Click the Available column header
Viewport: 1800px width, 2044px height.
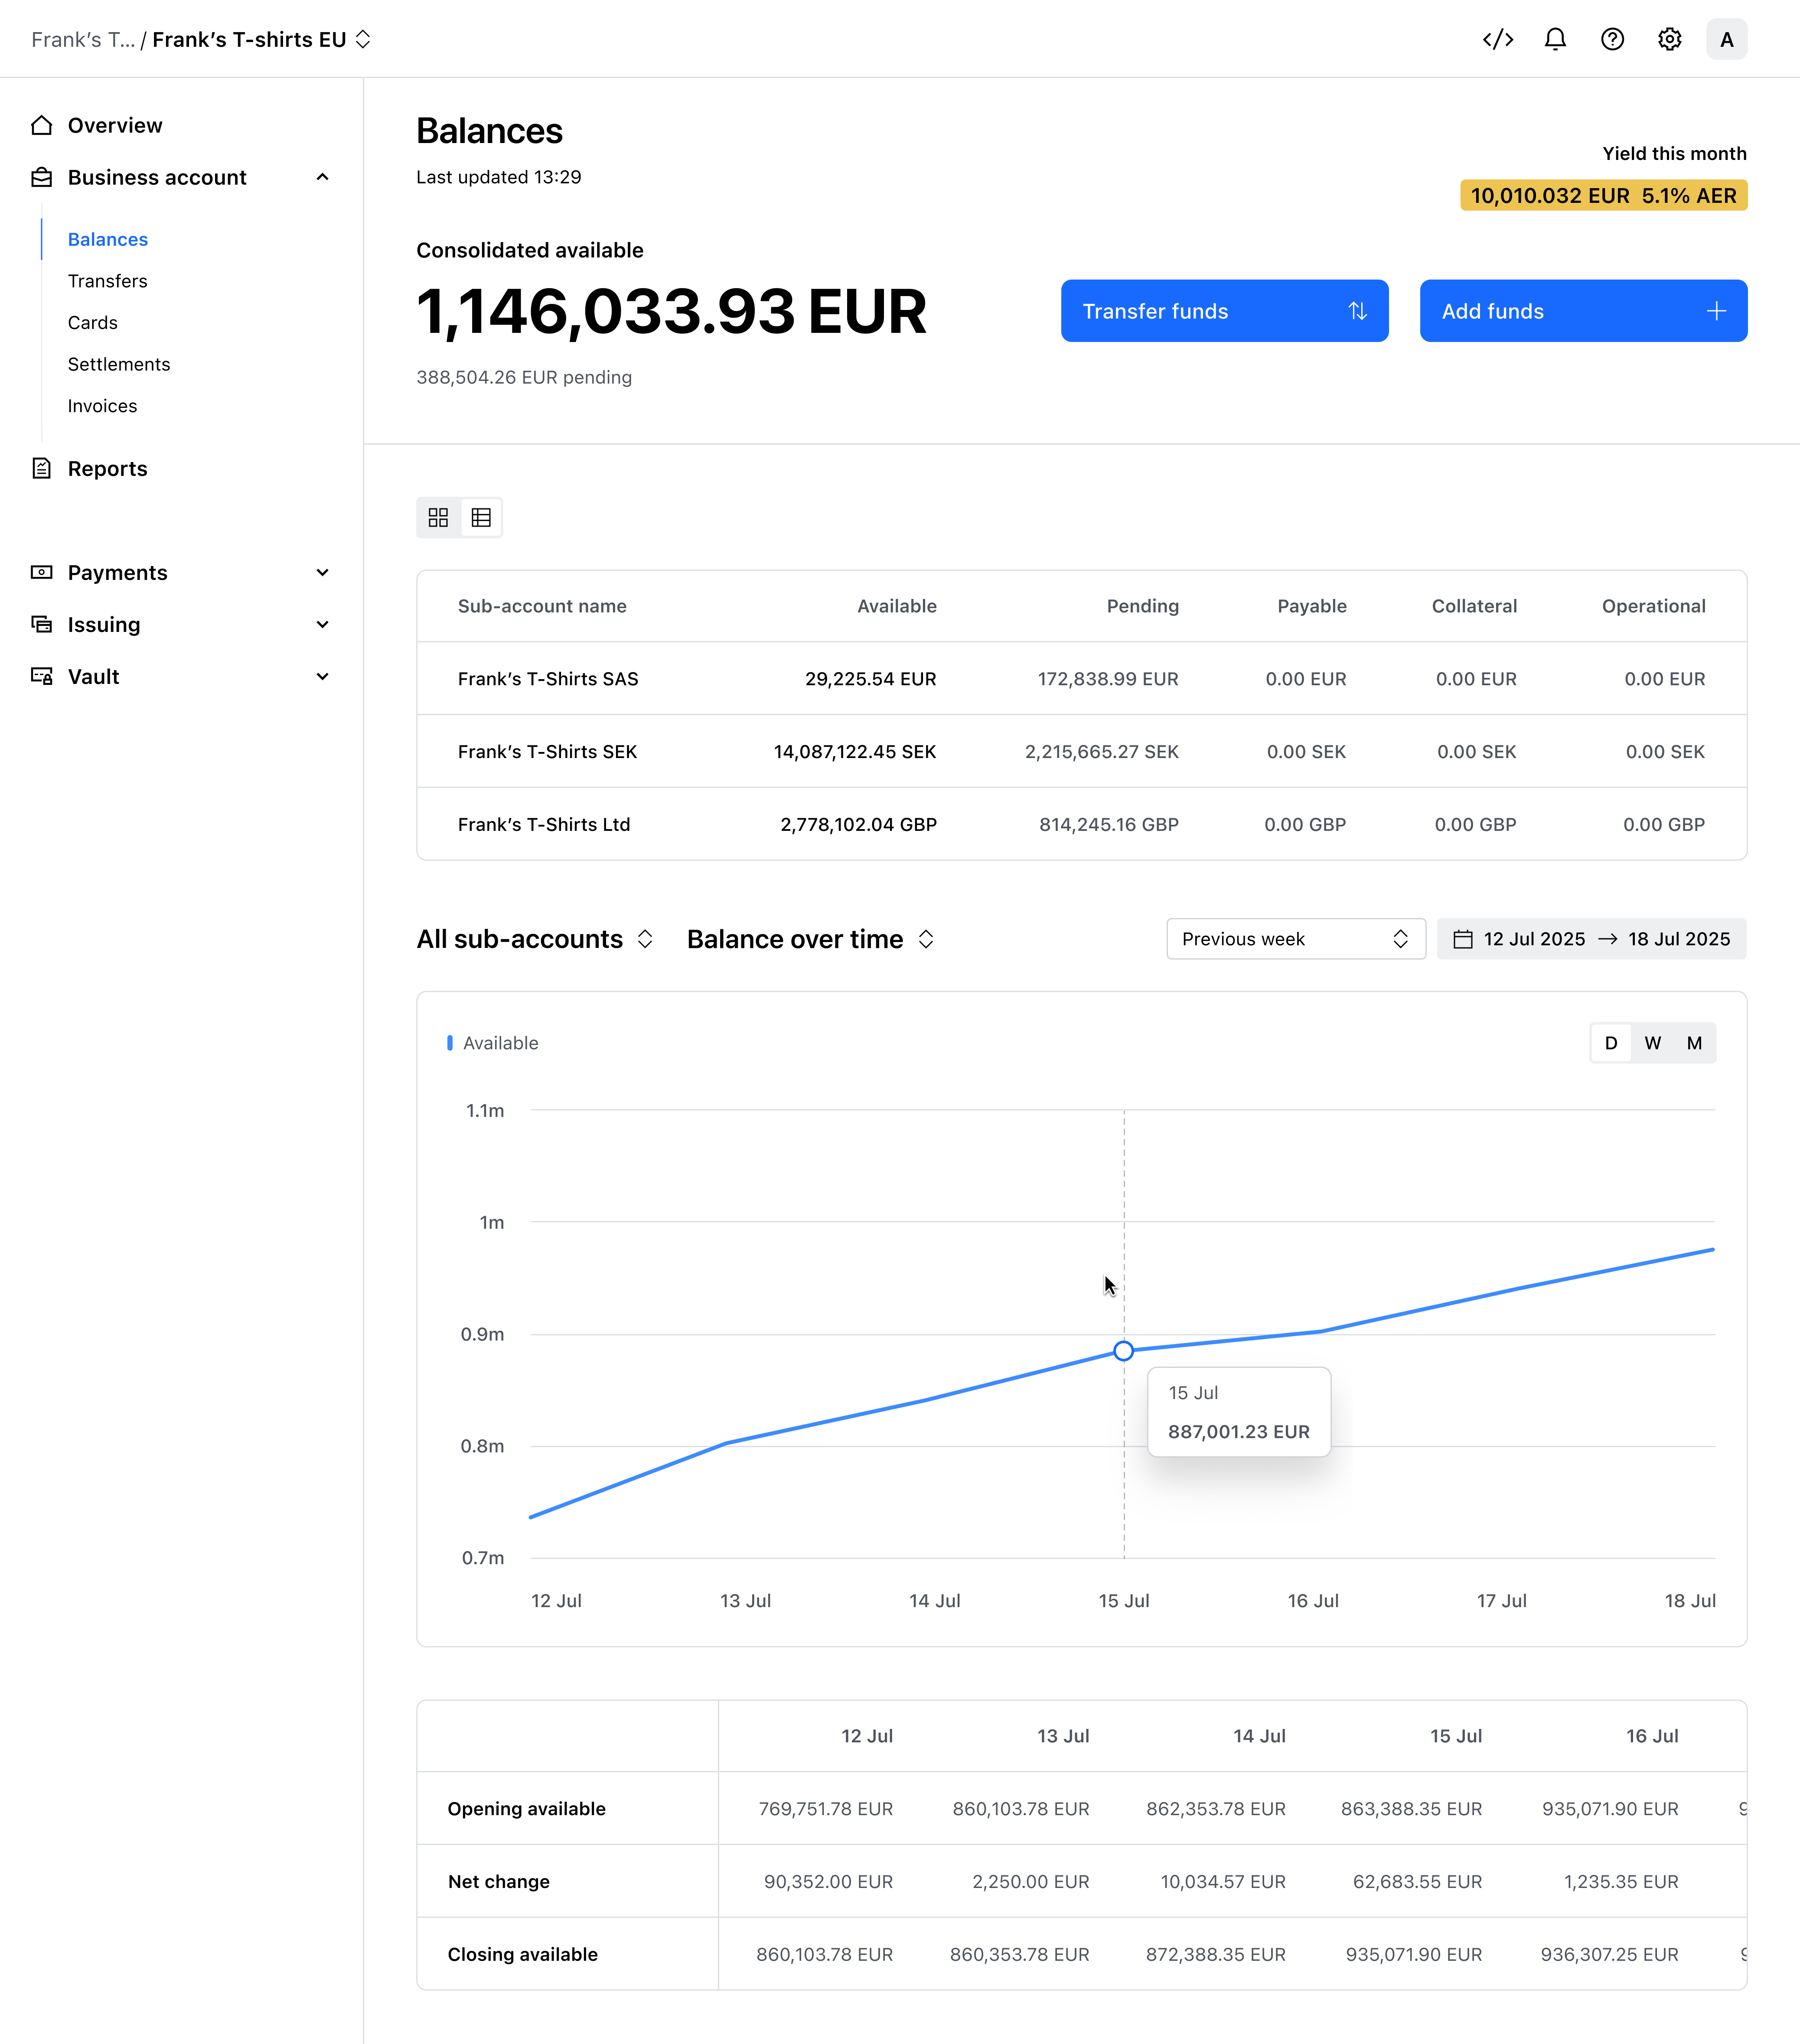(896, 606)
